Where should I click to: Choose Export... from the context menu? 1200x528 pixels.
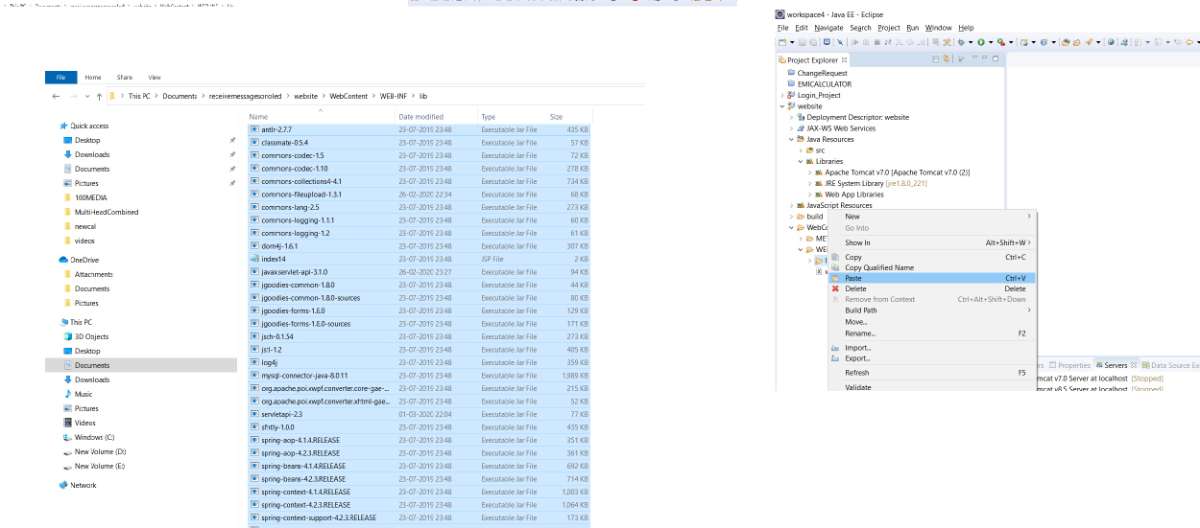click(931, 358)
